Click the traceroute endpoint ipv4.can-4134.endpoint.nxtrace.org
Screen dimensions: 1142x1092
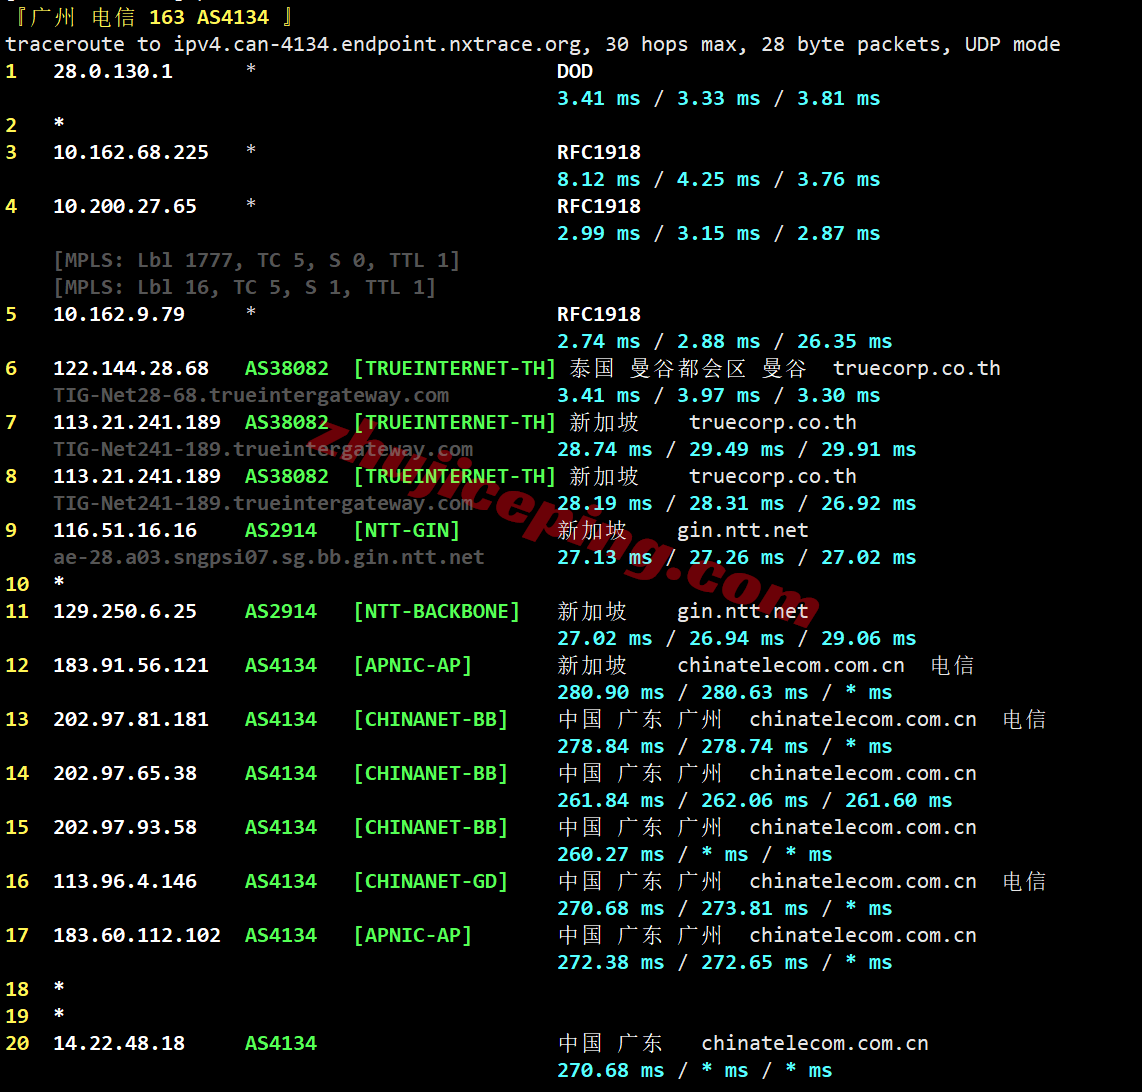click(x=377, y=44)
